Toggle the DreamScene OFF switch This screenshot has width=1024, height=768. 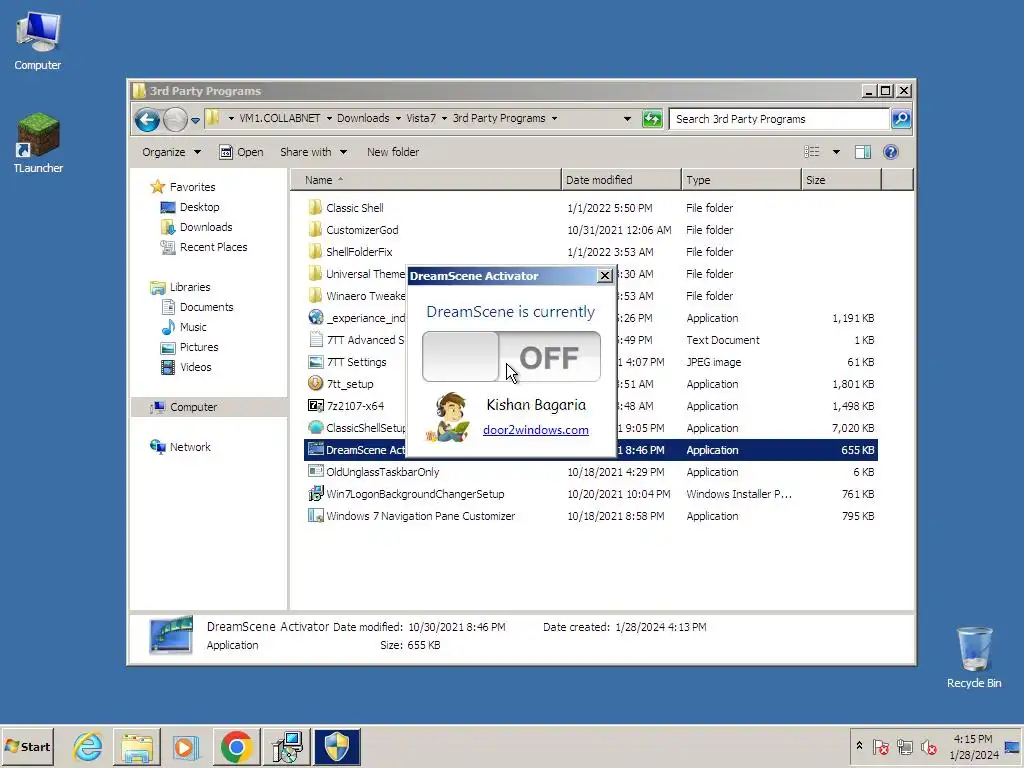[511, 357]
